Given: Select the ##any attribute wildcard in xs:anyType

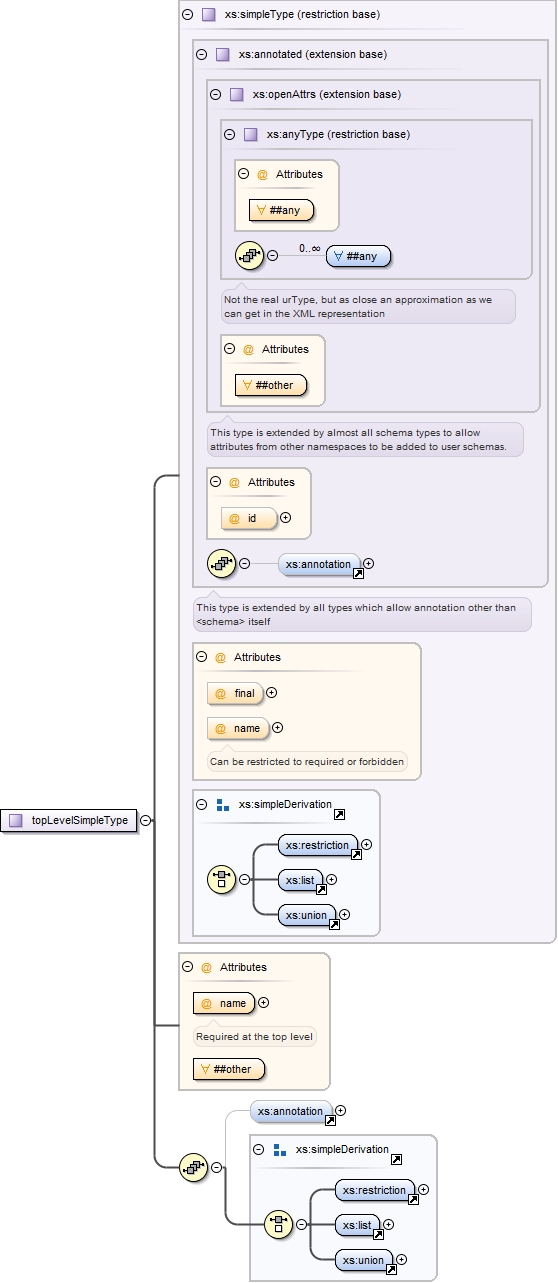Looking at the screenshot, I should point(282,210).
